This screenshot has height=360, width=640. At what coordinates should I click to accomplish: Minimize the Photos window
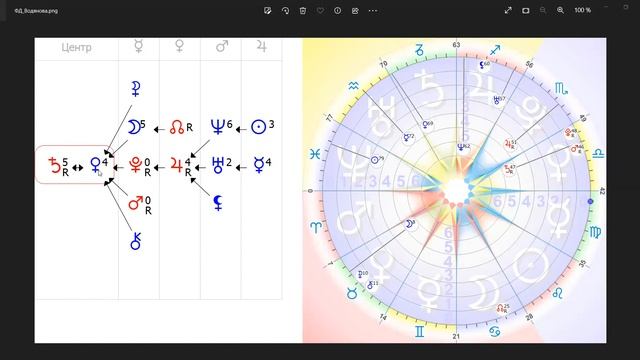coord(606,7)
